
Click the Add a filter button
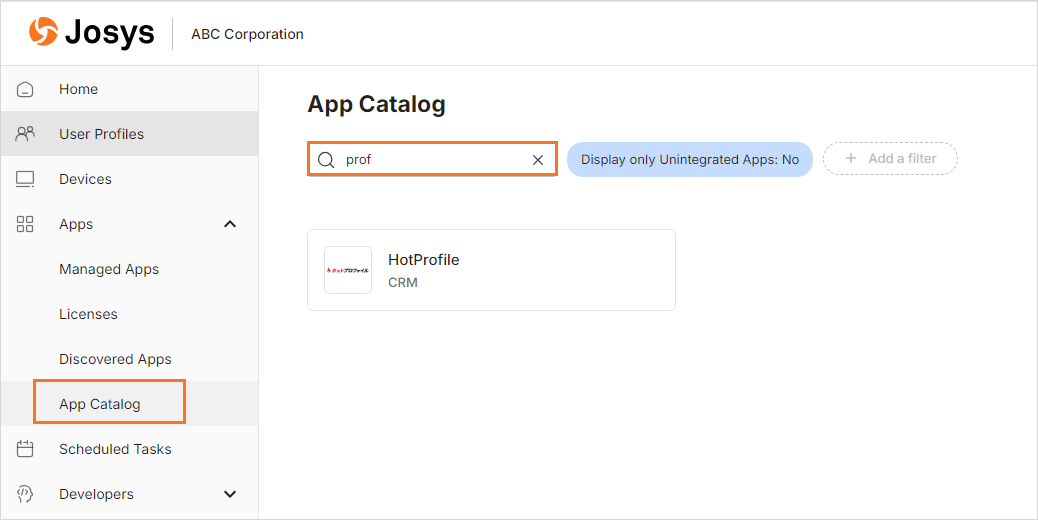pos(890,159)
